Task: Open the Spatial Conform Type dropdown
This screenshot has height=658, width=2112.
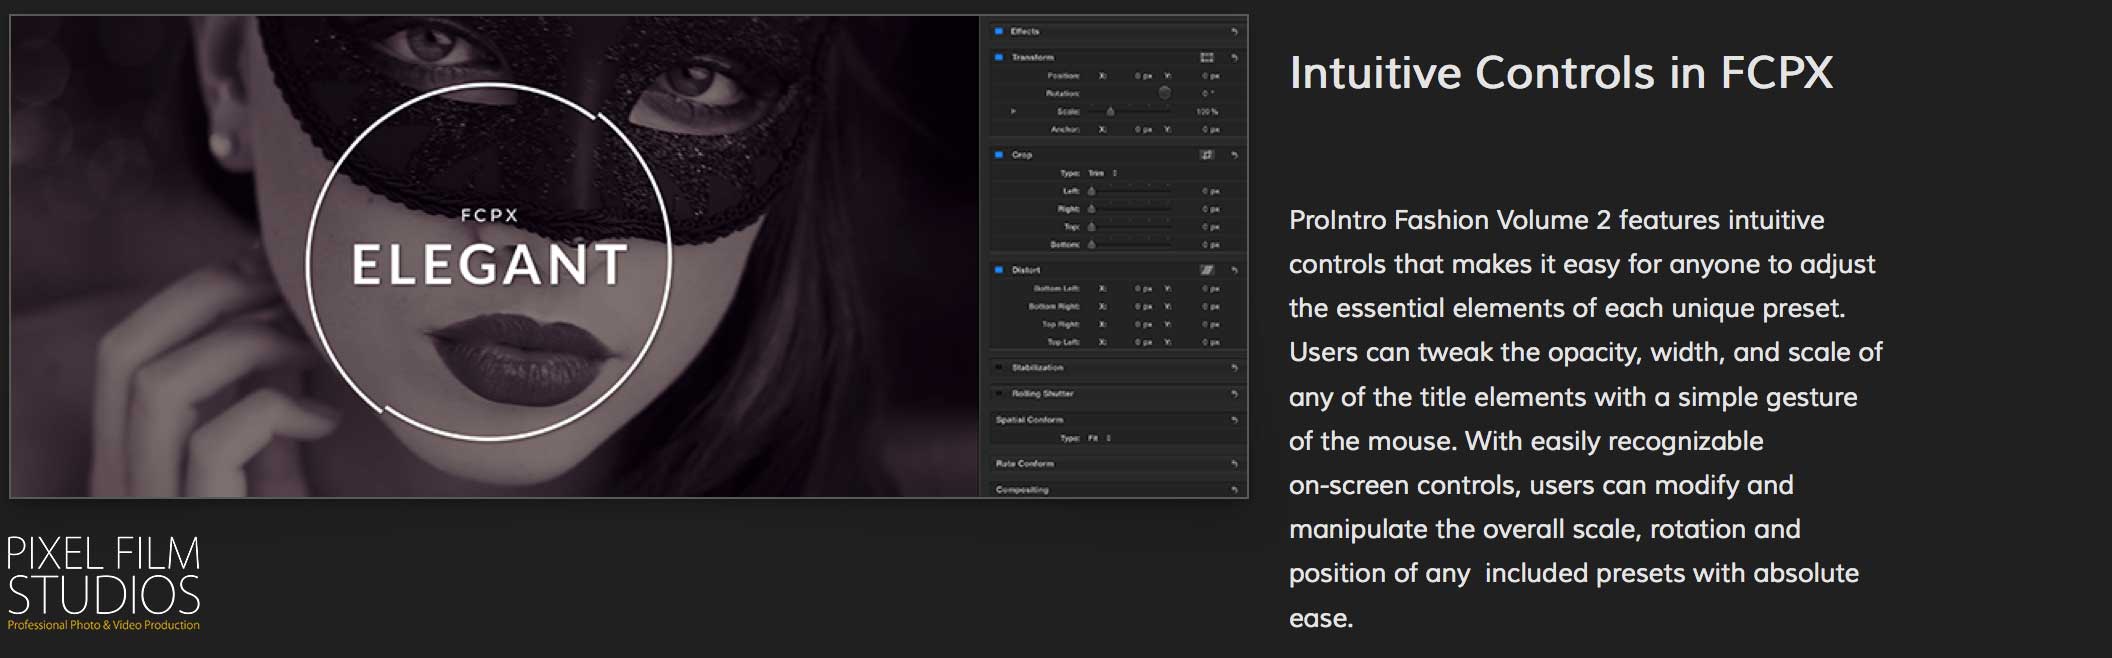Action: [x=1099, y=438]
